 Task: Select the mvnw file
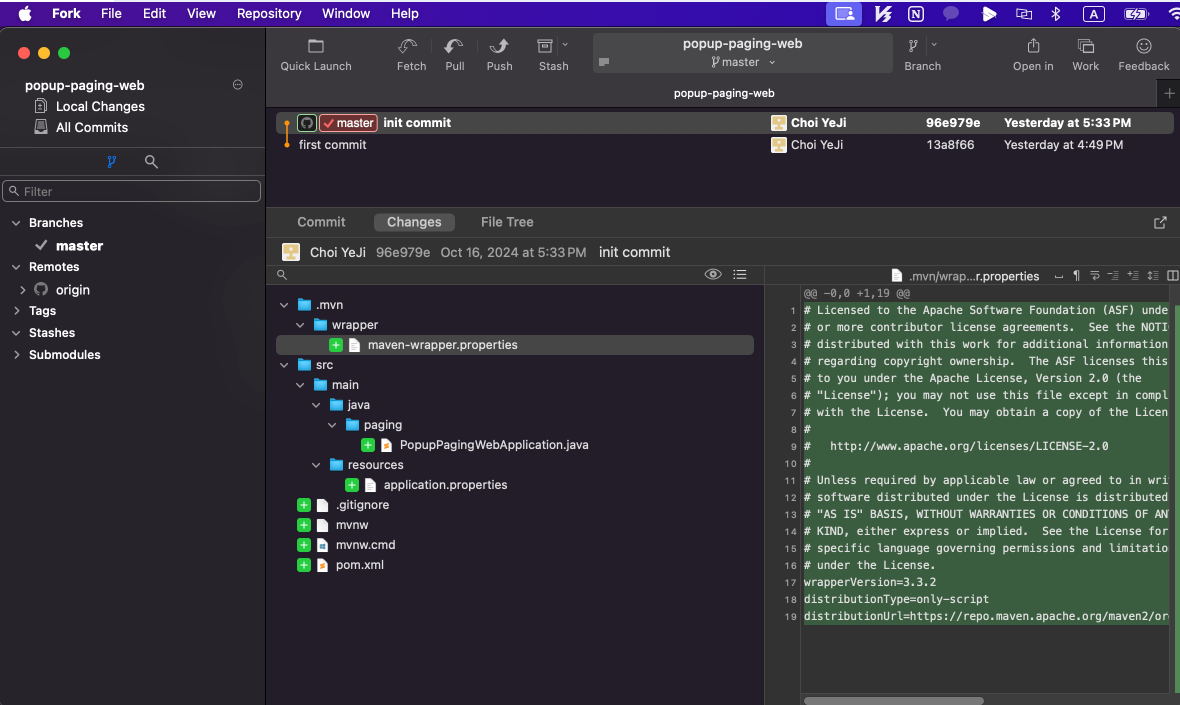(x=351, y=524)
